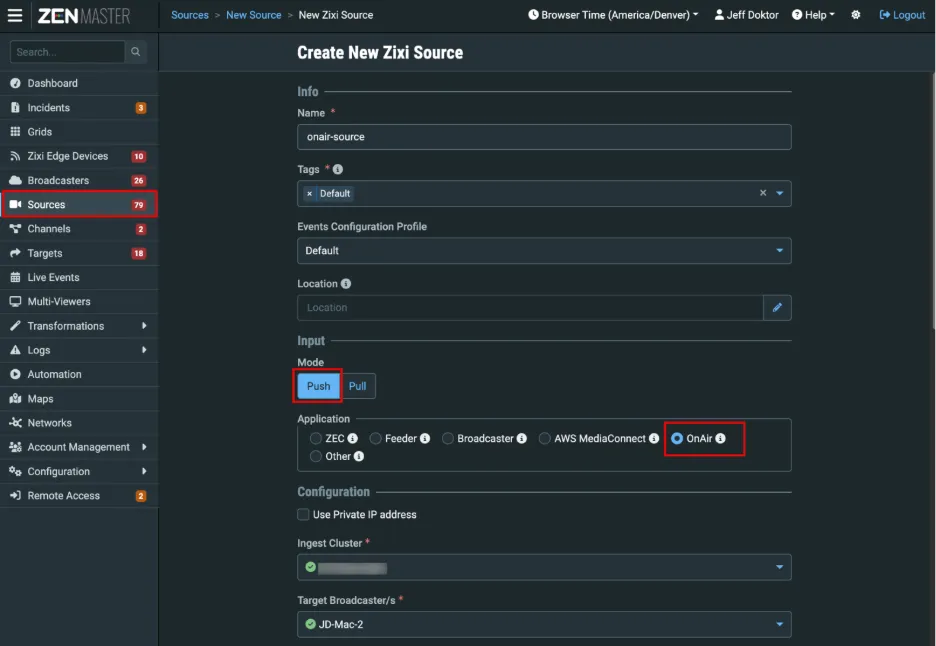Open Automation in the sidebar

click(79, 374)
